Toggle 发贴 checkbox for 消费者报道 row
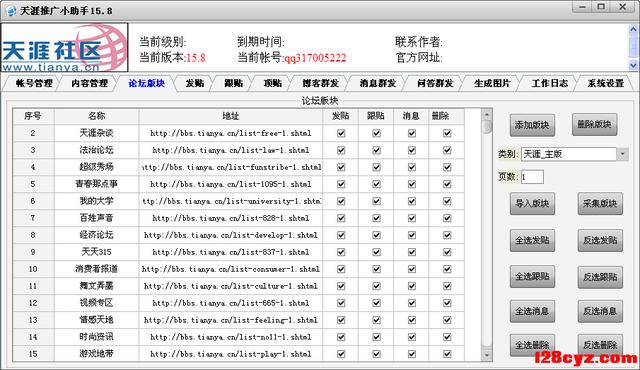Screen dimensions: 640x370 [x=341, y=269]
